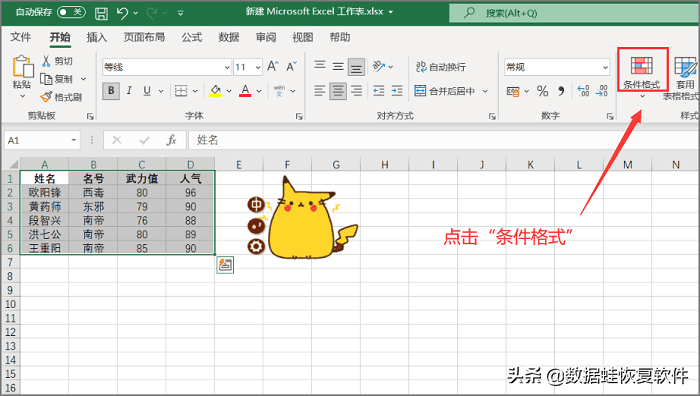This screenshot has height=396, width=700.
Task: Switch to the 页面布局 tab
Action: 144,37
